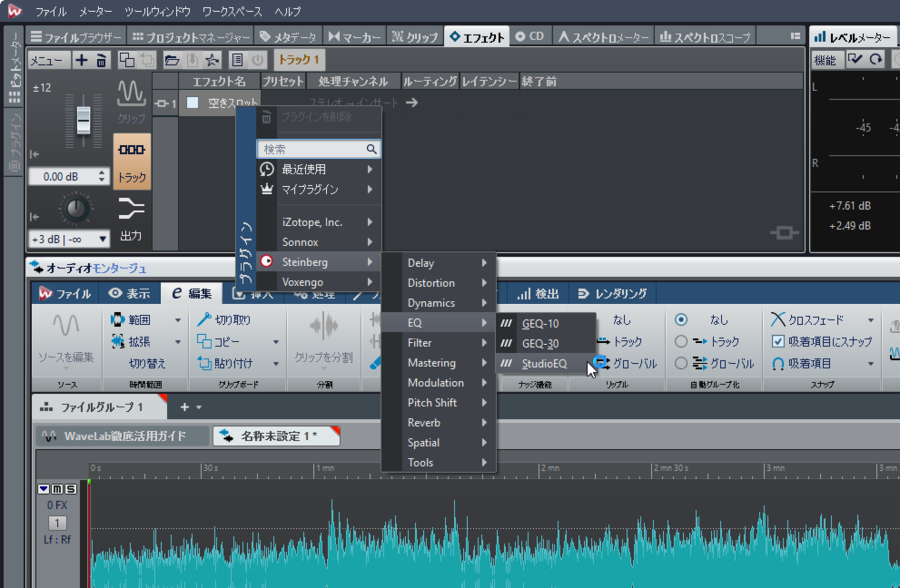Click the 切り取り scissors icon
The image size is (900, 588).
click(204, 319)
